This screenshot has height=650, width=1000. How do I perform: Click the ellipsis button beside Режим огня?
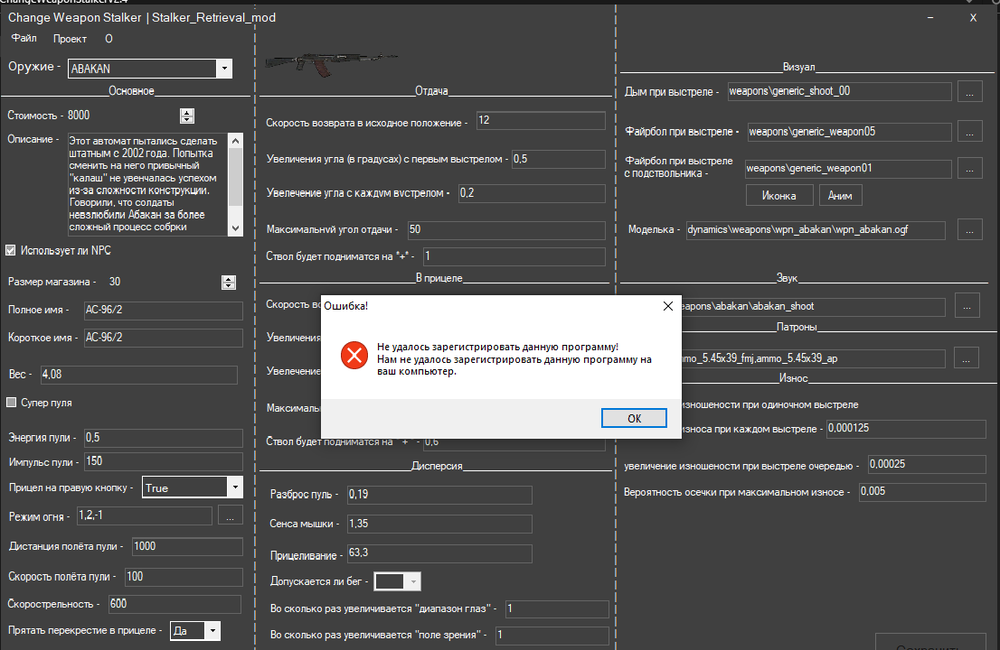[229, 515]
